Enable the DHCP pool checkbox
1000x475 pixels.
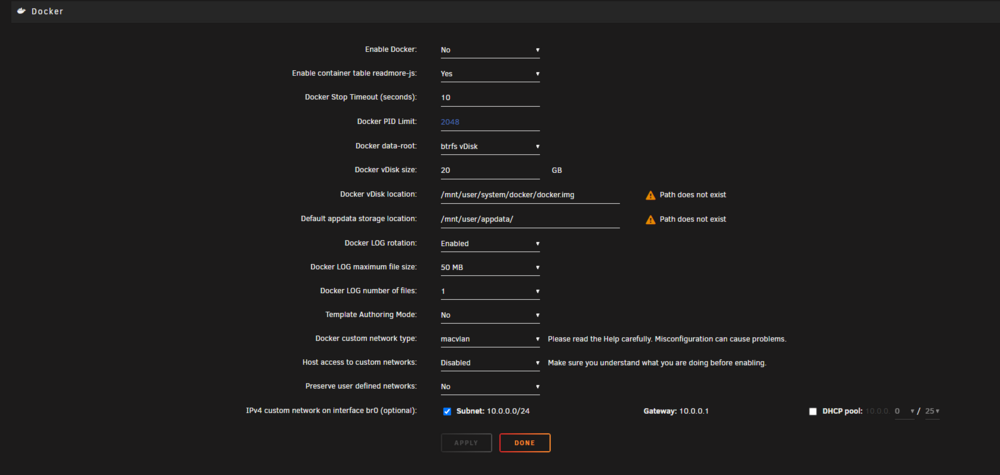pos(812,411)
